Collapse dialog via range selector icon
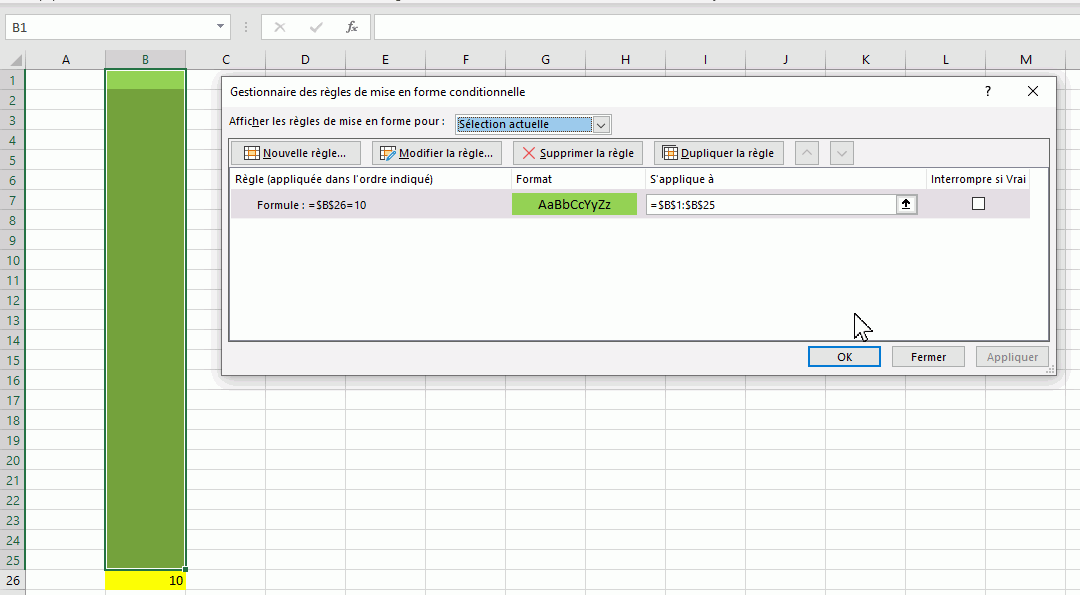Image resolution: width=1080 pixels, height=595 pixels. [906, 204]
